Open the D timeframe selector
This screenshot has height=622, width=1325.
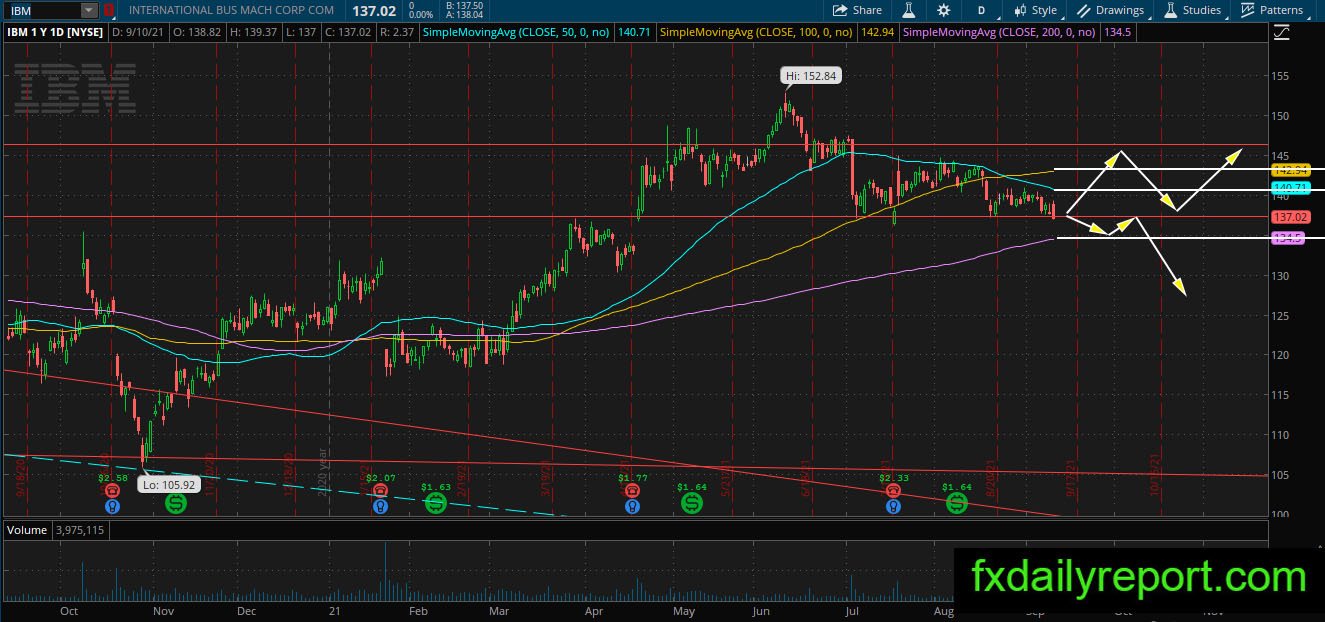pos(982,10)
